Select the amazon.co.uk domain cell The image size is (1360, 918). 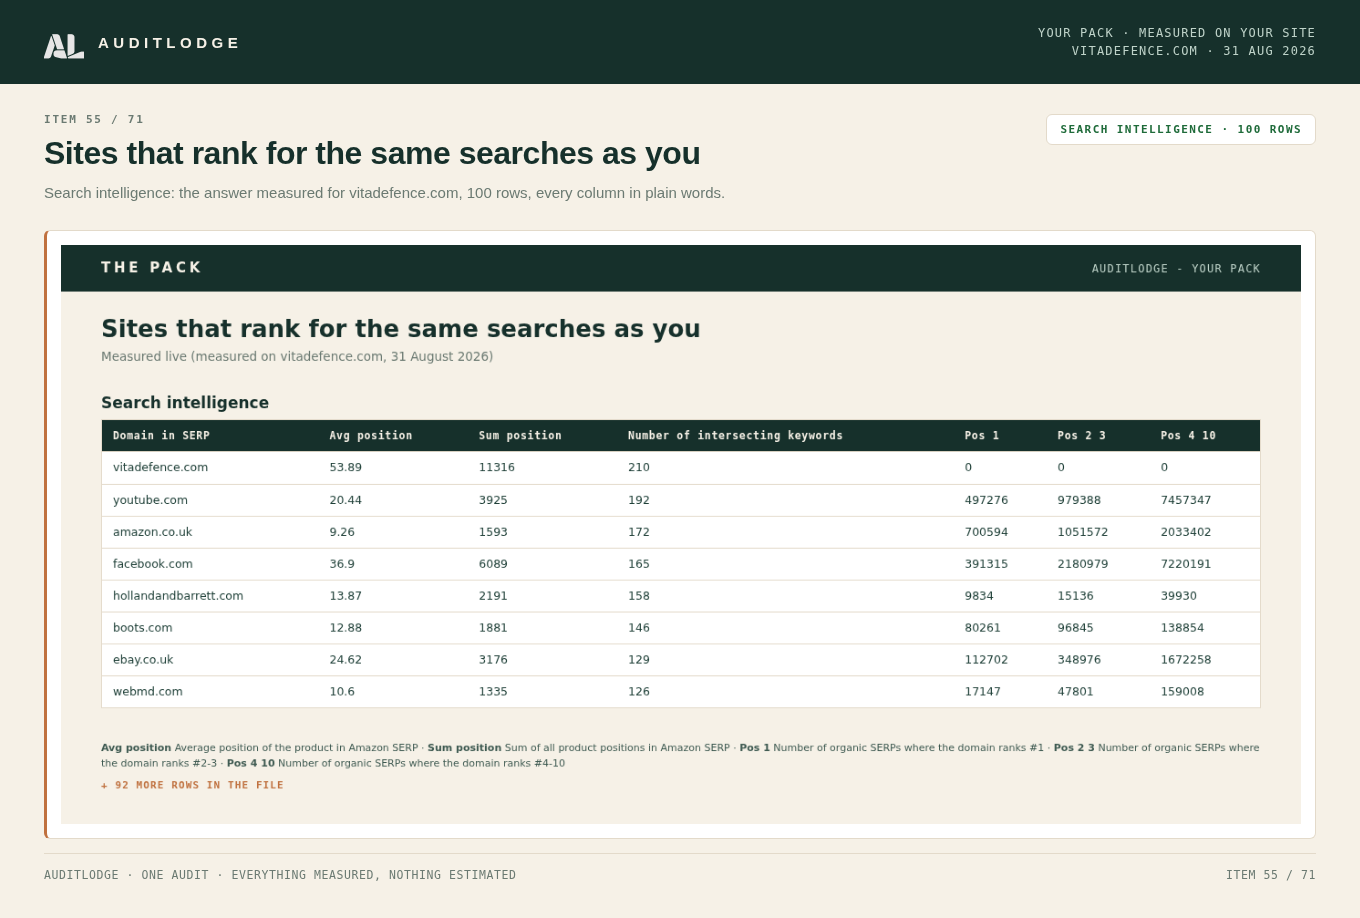point(152,532)
